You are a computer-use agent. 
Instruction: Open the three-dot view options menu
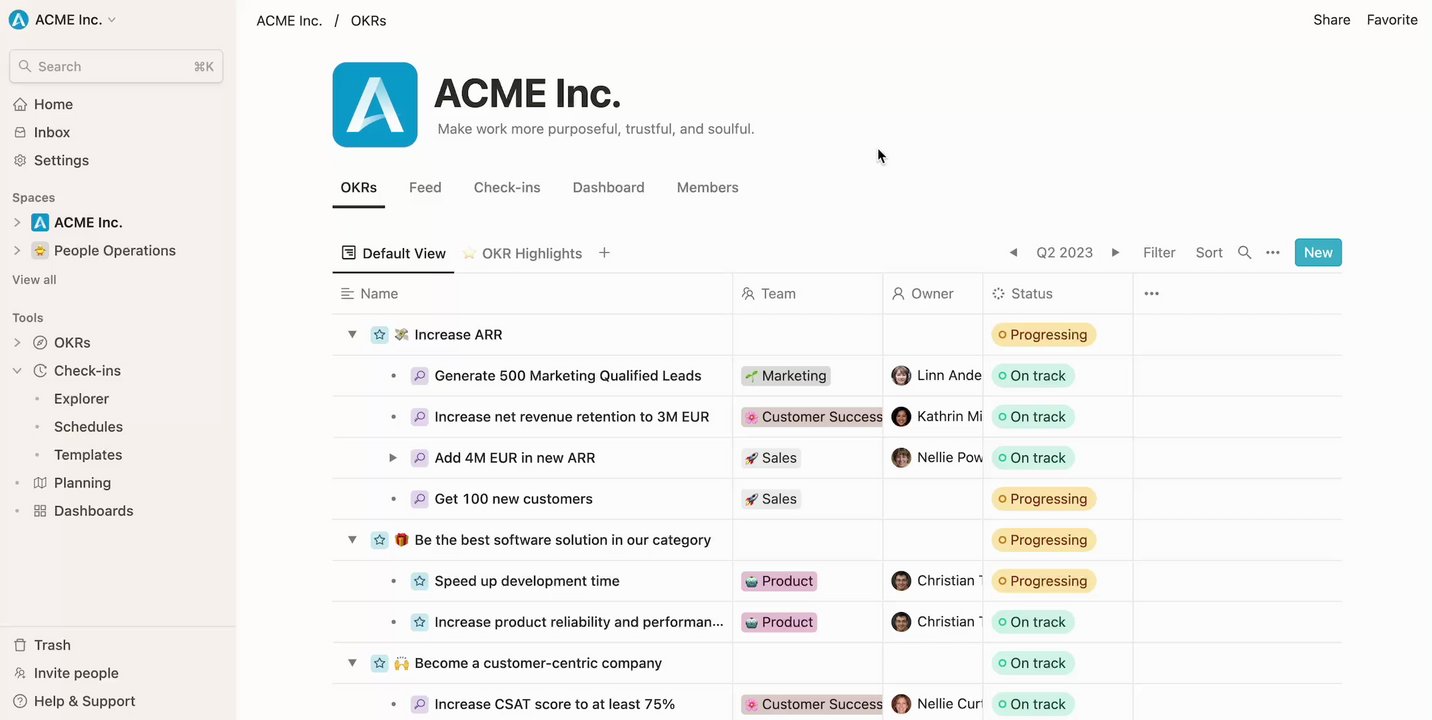click(x=1273, y=253)
